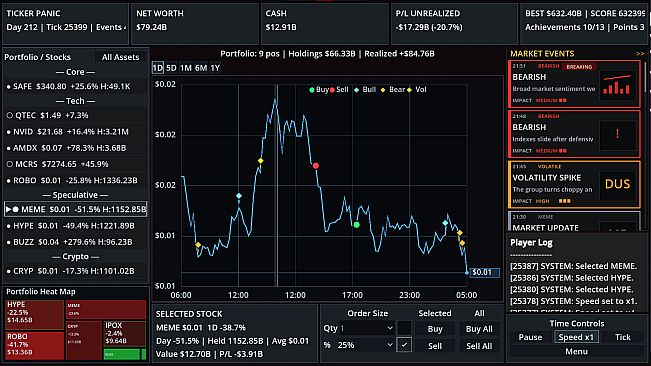Click the Market Events scrollbar
Viewport: 651px width, 366px height.
(x=645, y=78)
